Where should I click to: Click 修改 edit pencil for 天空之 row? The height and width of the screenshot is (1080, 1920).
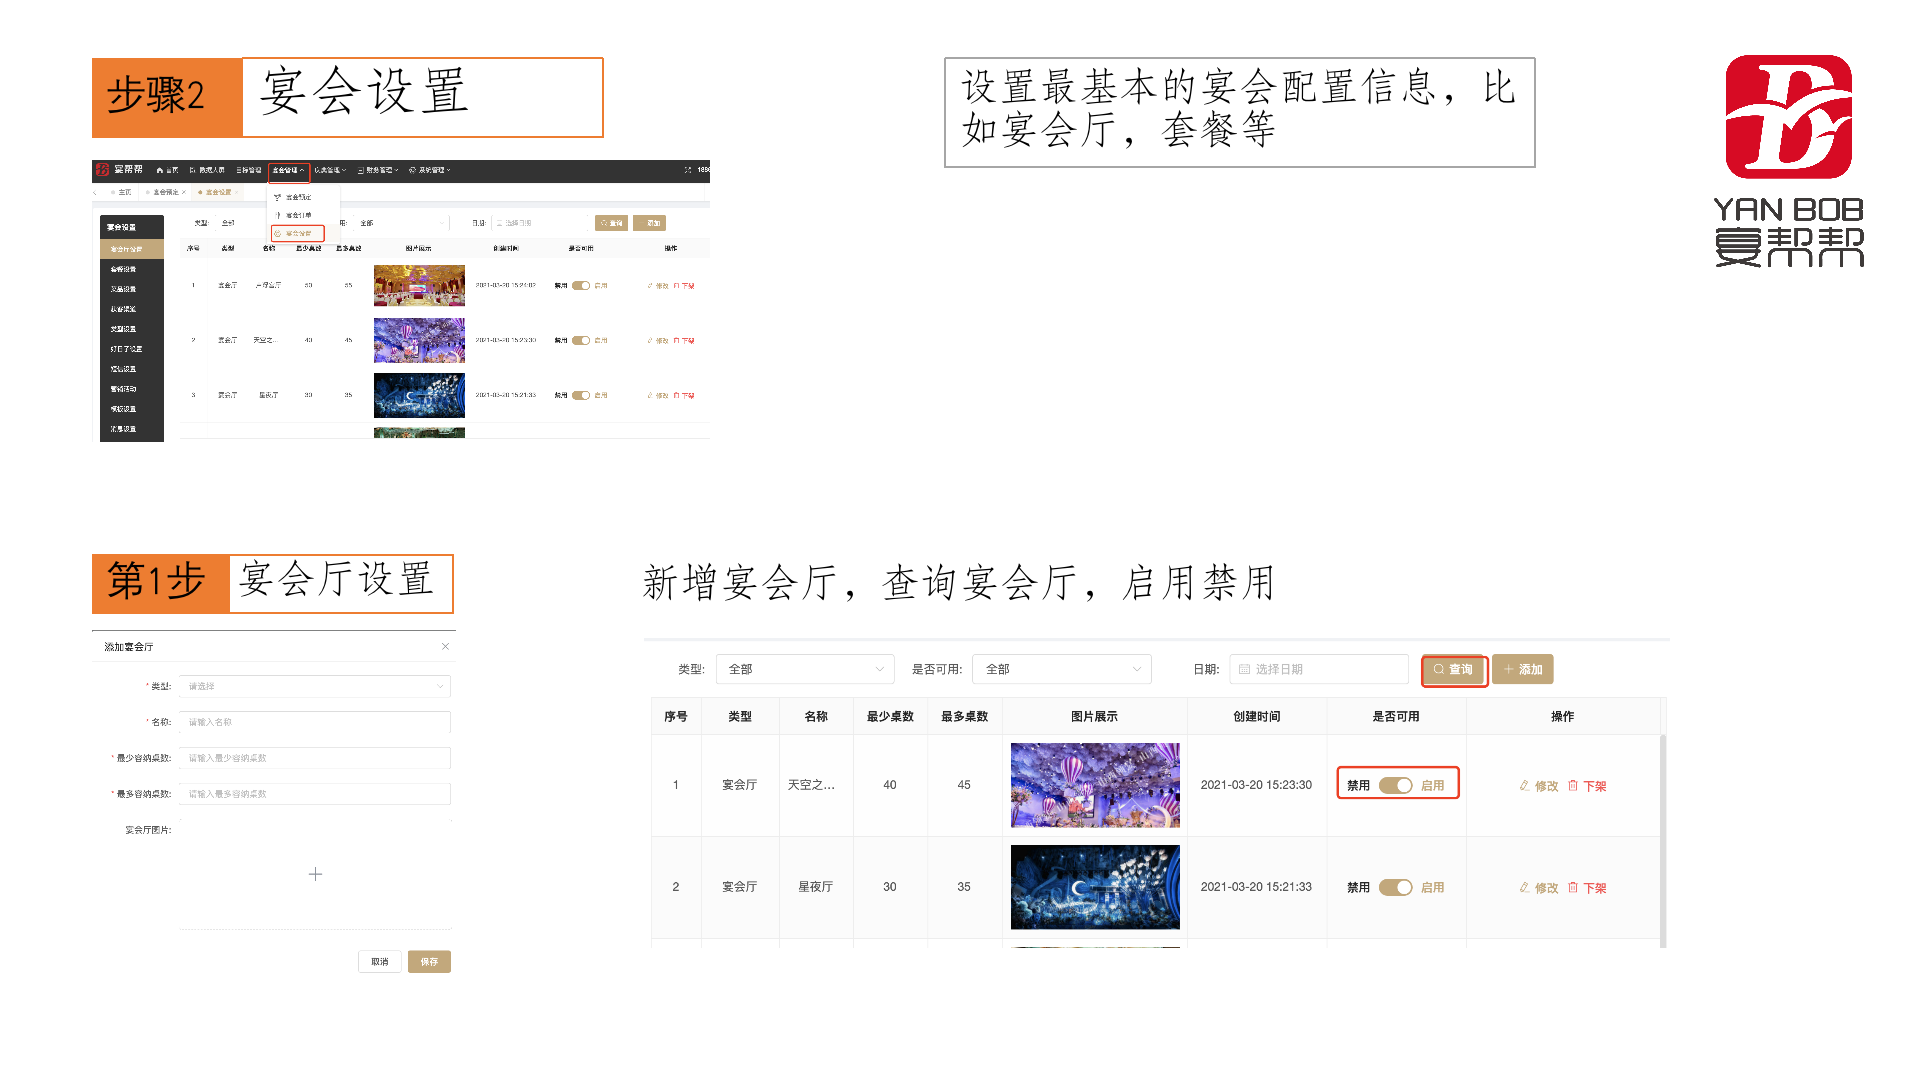pyautogui.click(x=1538, y=786)
